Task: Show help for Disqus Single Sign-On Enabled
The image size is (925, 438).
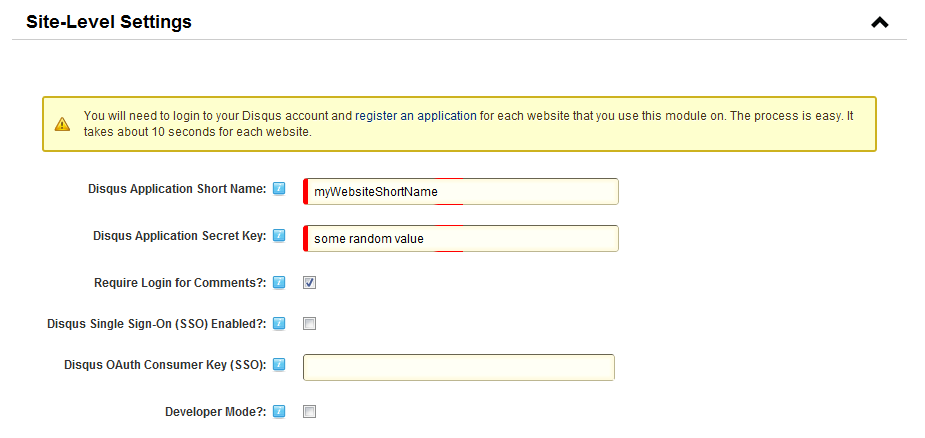Action: tap(279, 323)
